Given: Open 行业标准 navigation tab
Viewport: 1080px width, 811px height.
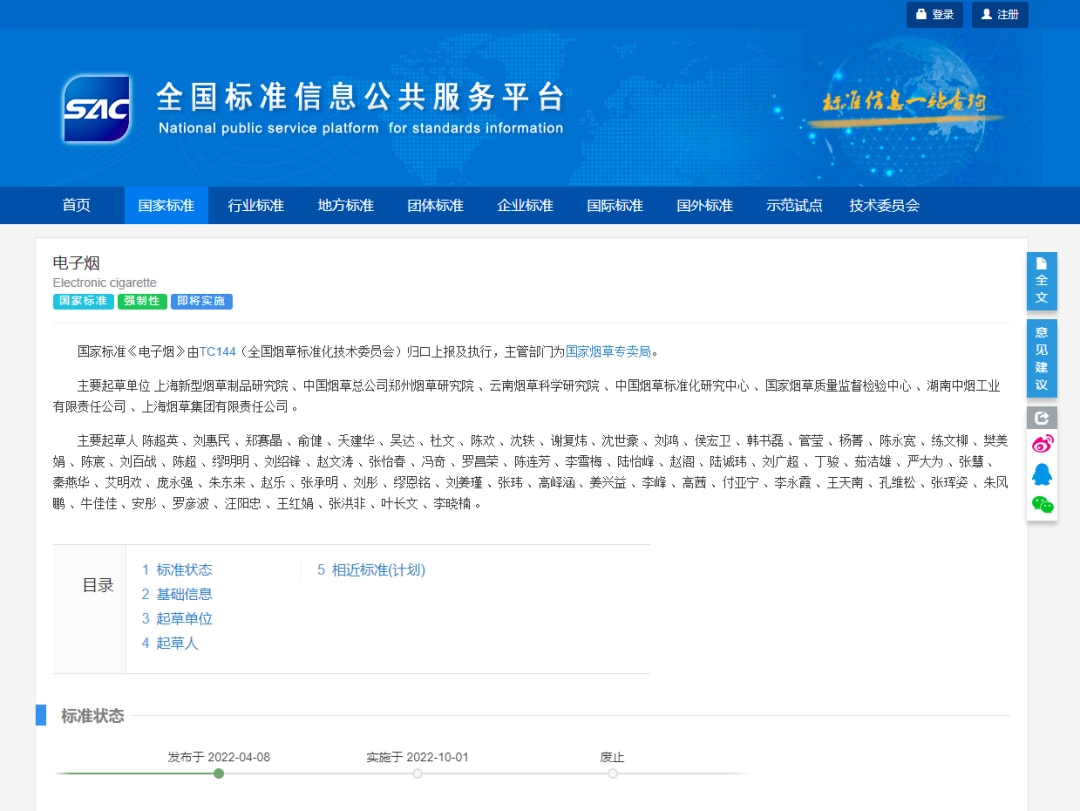Looking at the screenshot, I should coord(256,205).
